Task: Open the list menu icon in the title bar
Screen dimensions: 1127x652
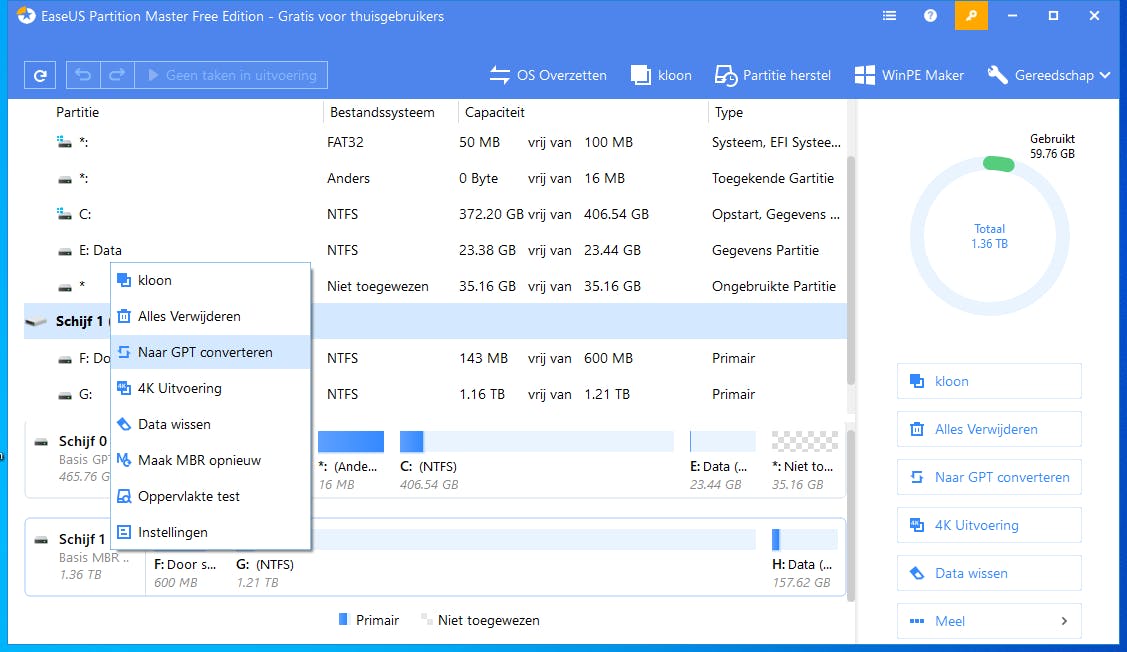Action: (x=889, y=16)
